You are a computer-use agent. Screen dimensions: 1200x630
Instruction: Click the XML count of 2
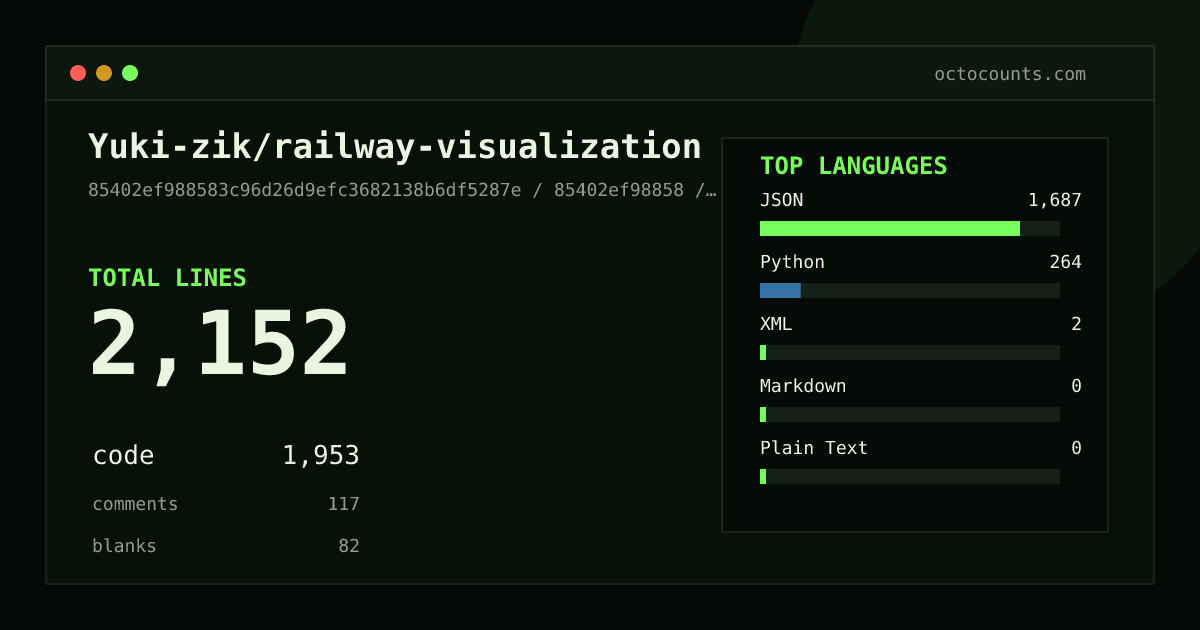[1076, 324]
